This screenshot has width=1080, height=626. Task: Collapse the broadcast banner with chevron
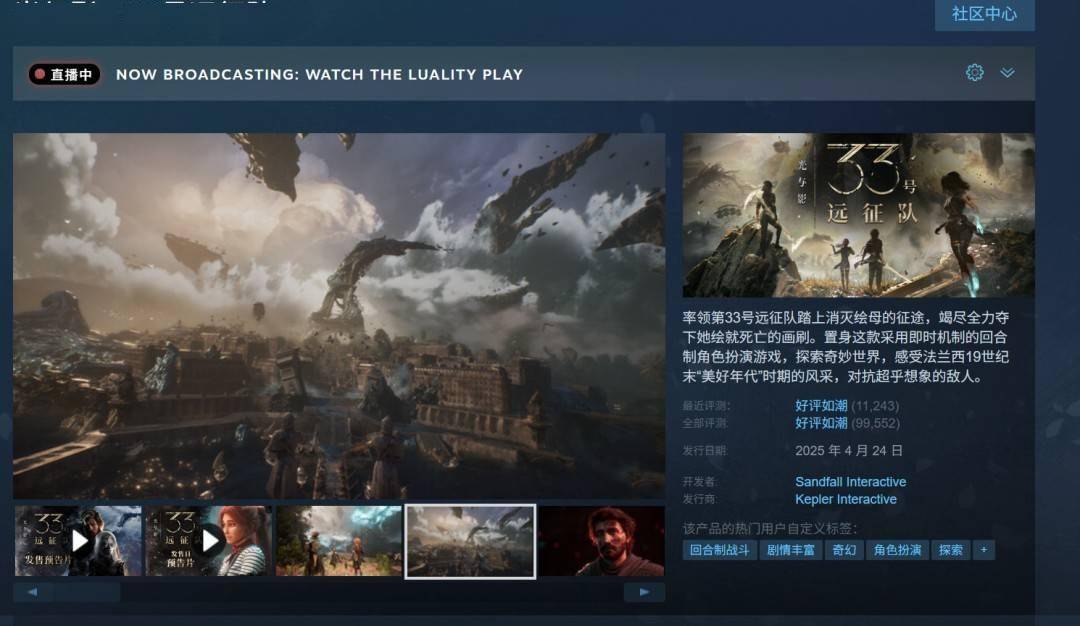pyautogui.click(x=1007, y=72)
